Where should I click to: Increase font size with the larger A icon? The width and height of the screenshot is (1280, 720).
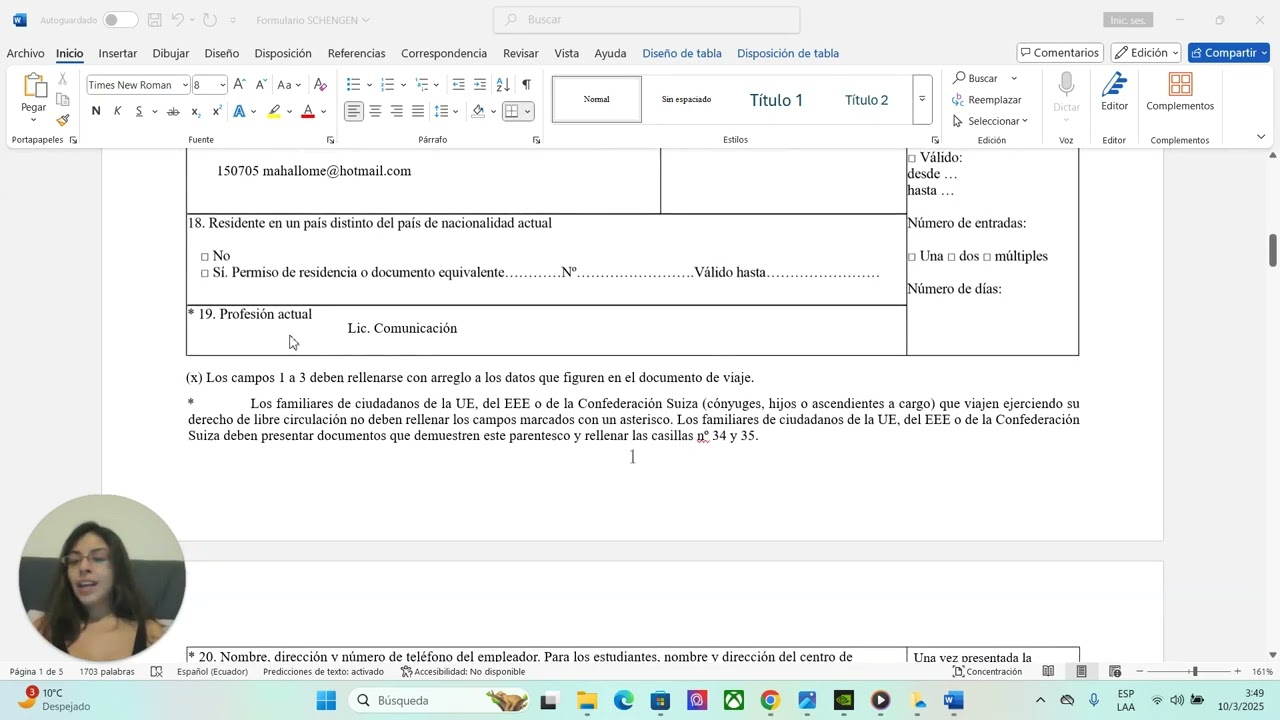240,85
